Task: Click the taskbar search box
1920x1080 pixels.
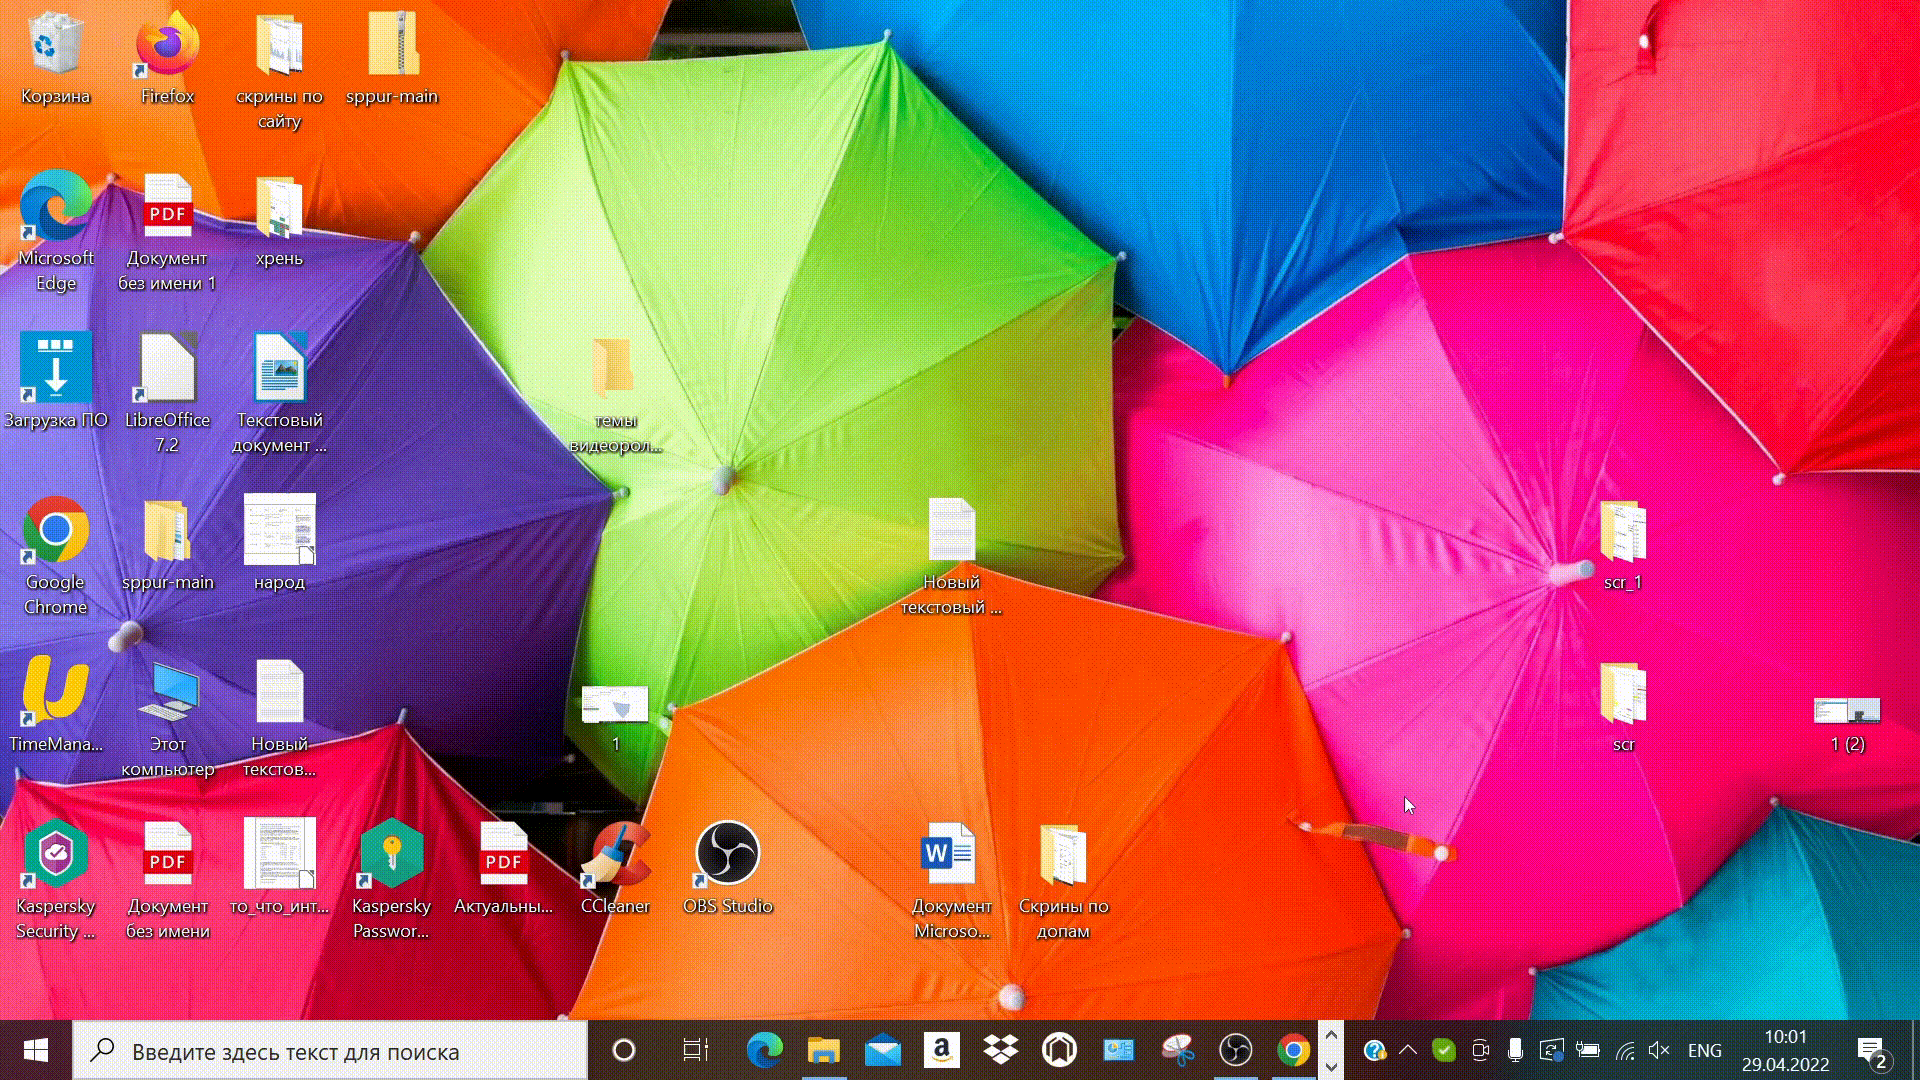Action: [330, 1050]
